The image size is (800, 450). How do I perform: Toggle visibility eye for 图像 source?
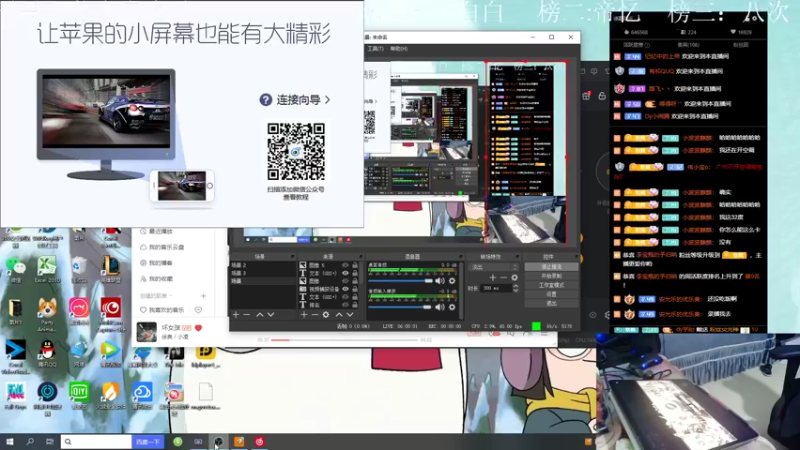345,281
